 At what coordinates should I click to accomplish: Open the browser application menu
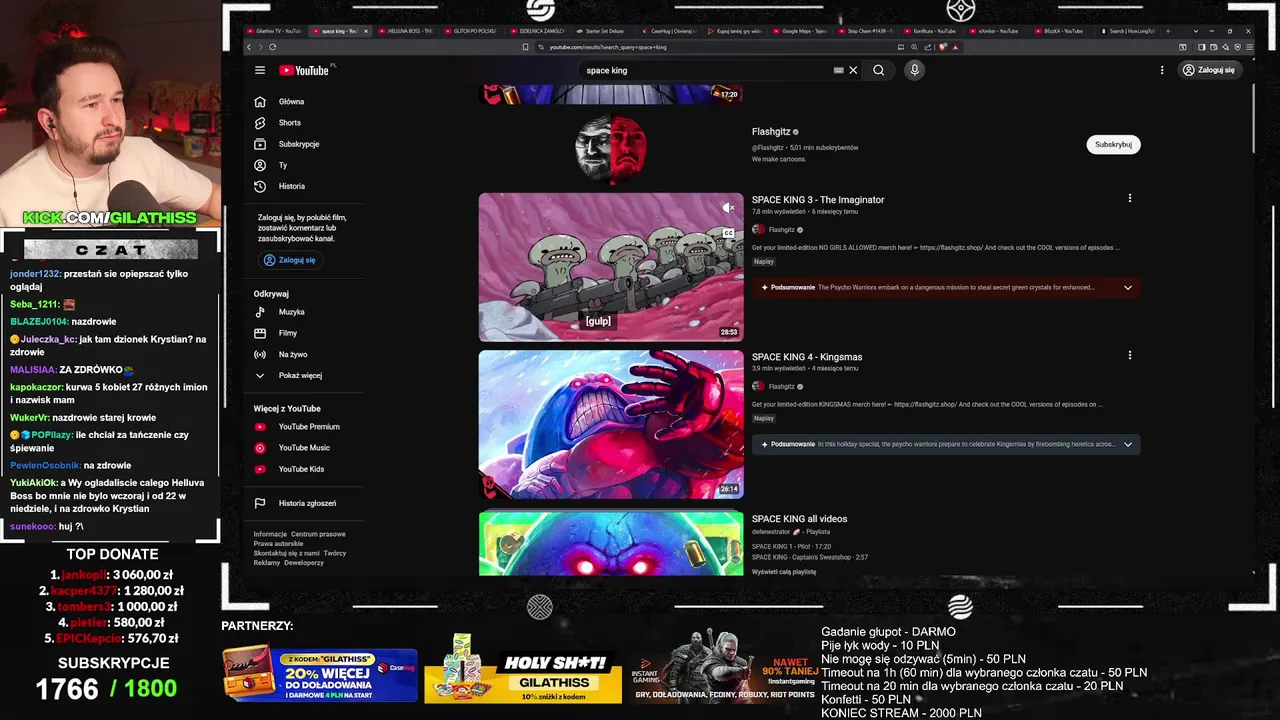pyautogui.click(x=1249, y=47)
